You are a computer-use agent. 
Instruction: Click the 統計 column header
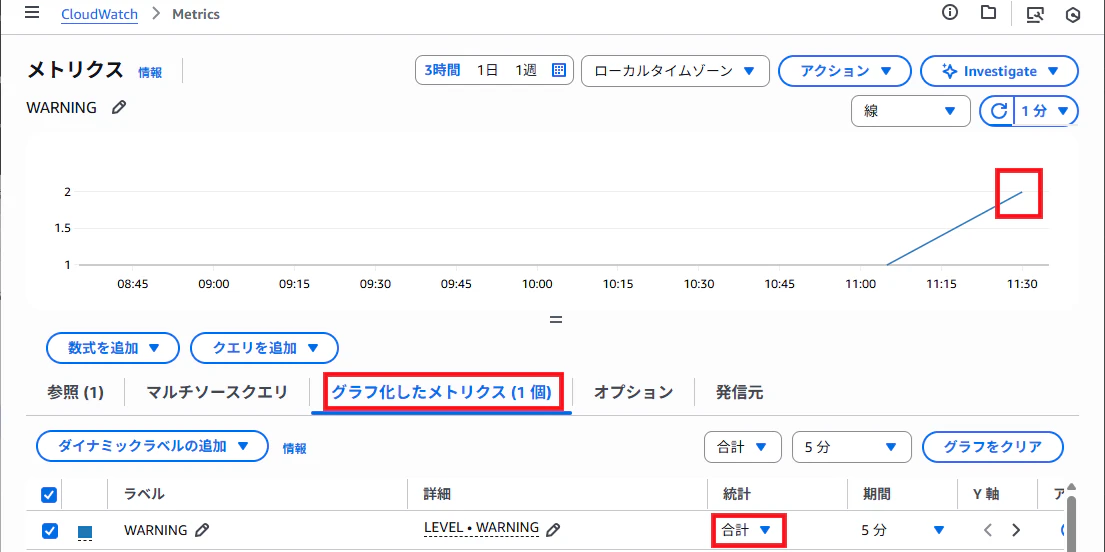coord(736,494)
